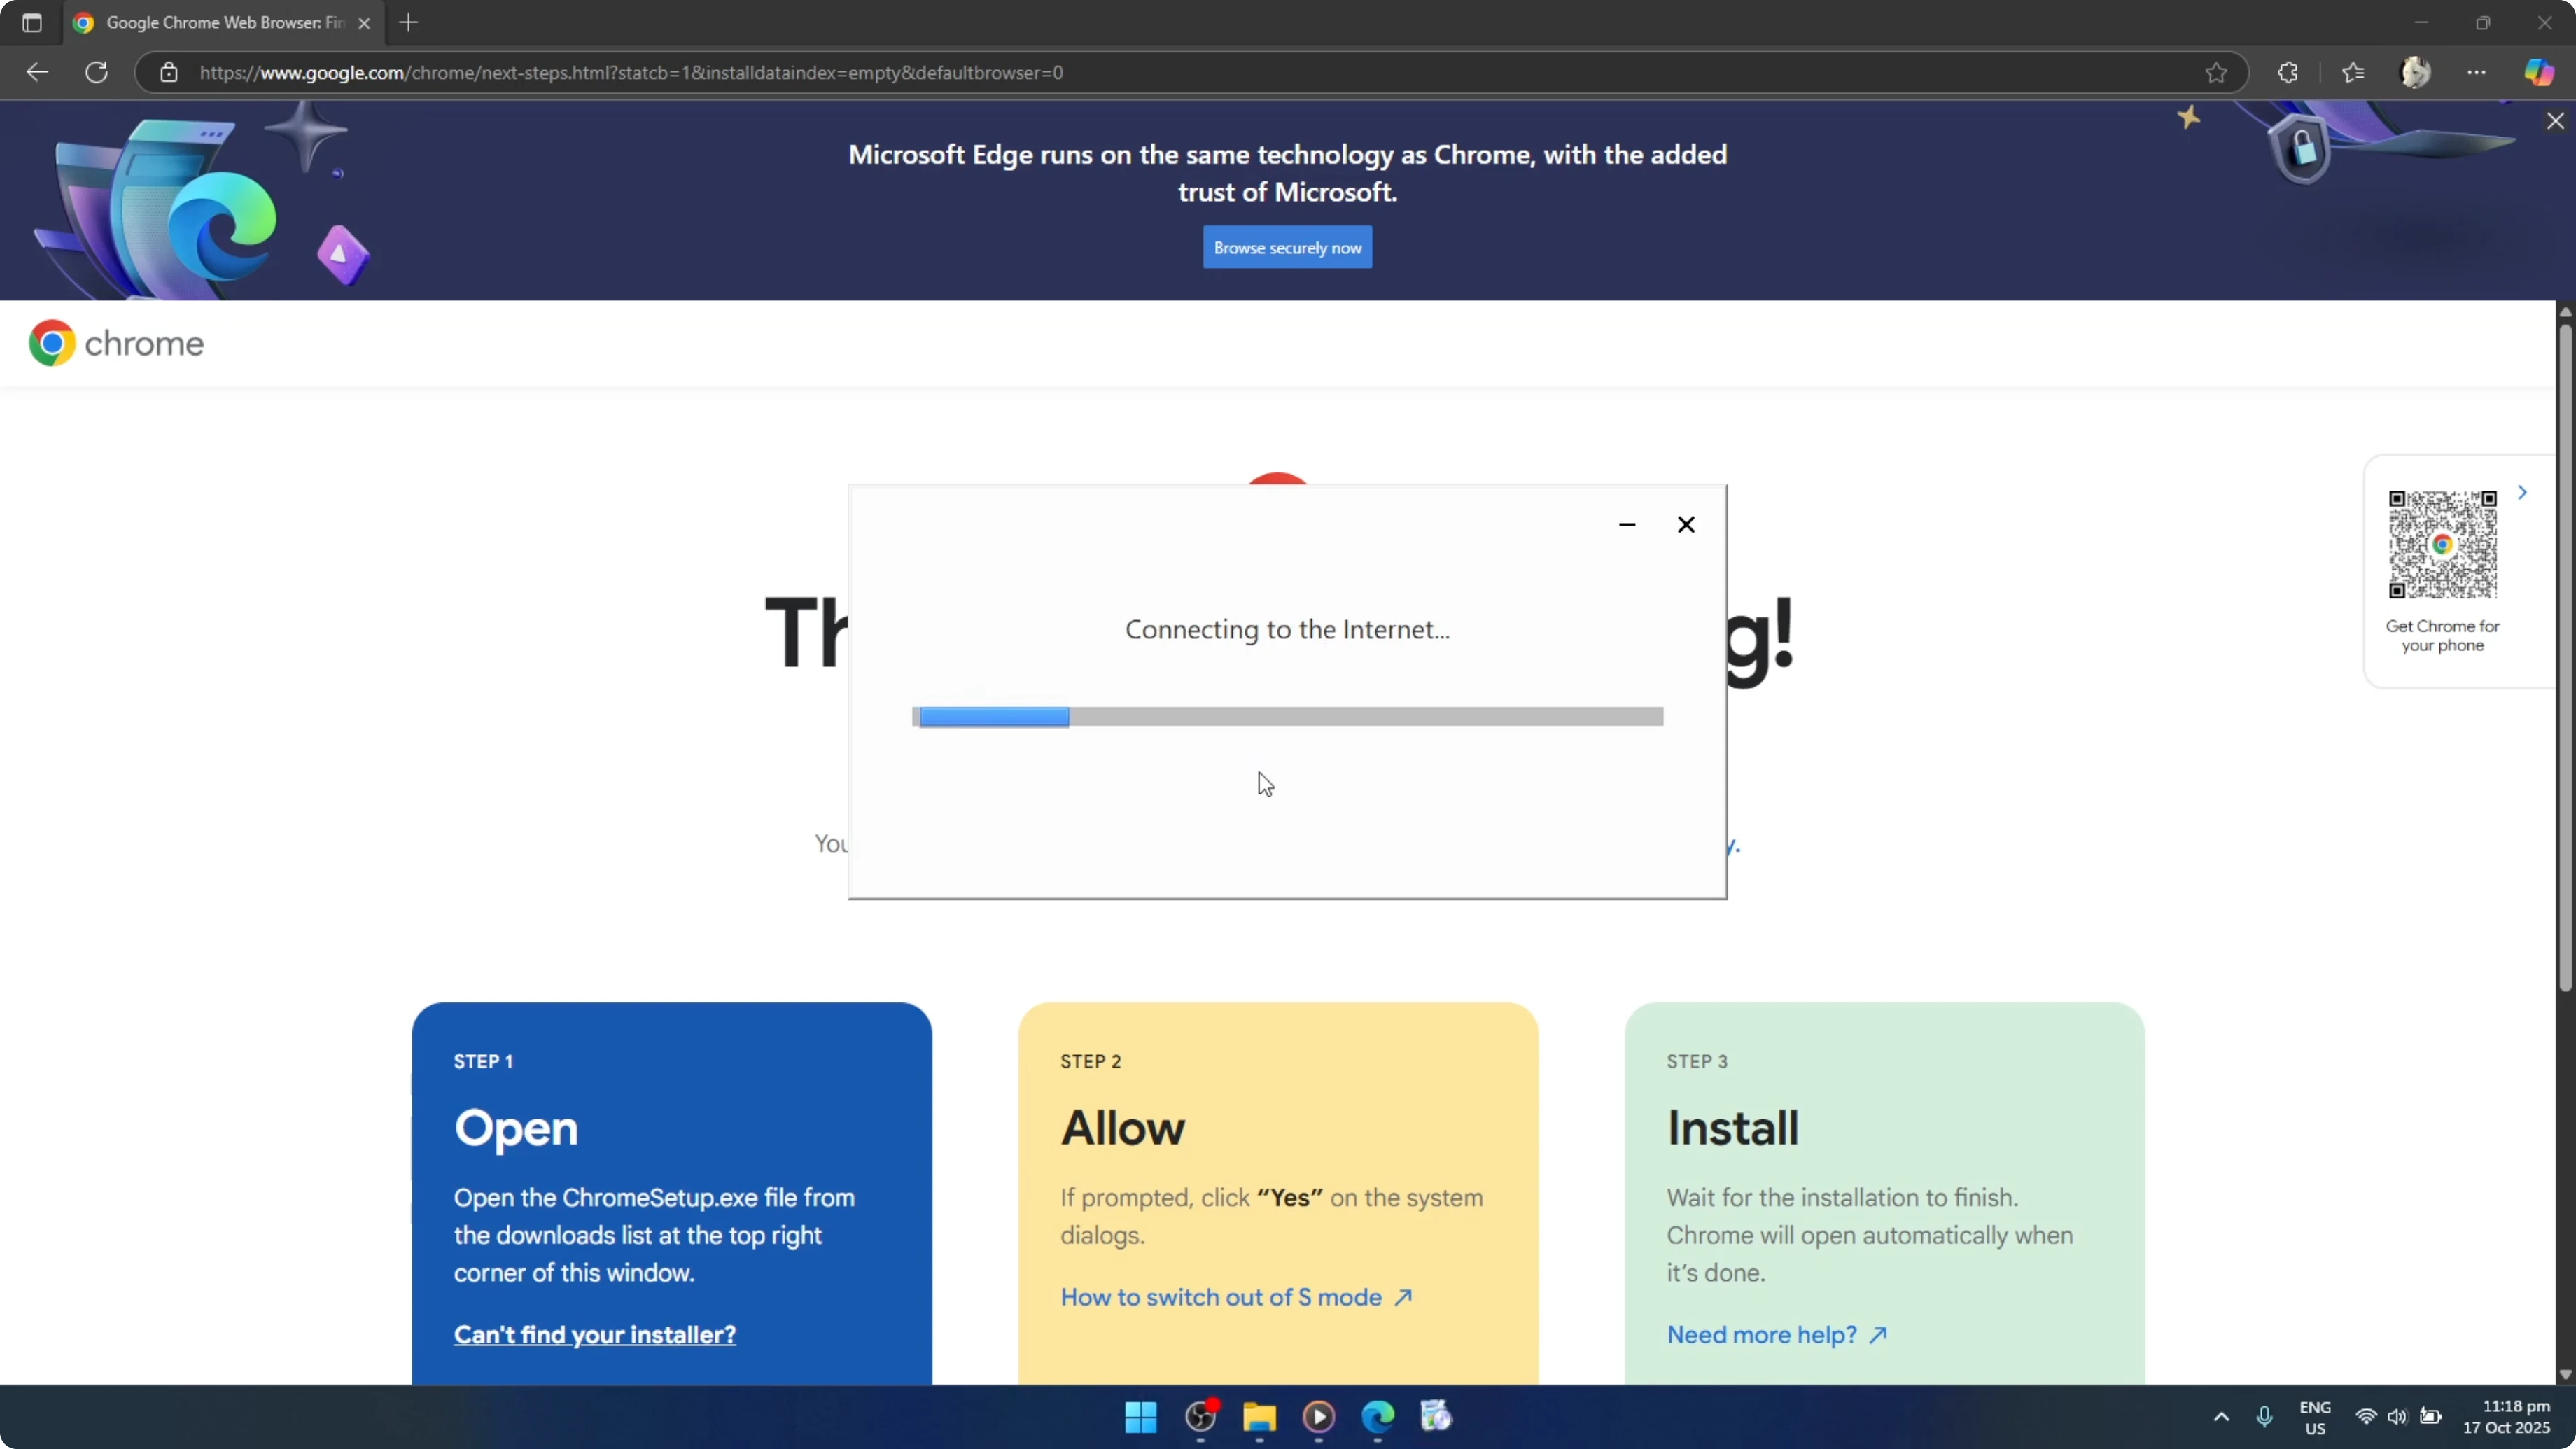Open a new browser tab
The width and height of the screenshot is (2576, 1449).
pyautogui.click(x=408, y=22)
